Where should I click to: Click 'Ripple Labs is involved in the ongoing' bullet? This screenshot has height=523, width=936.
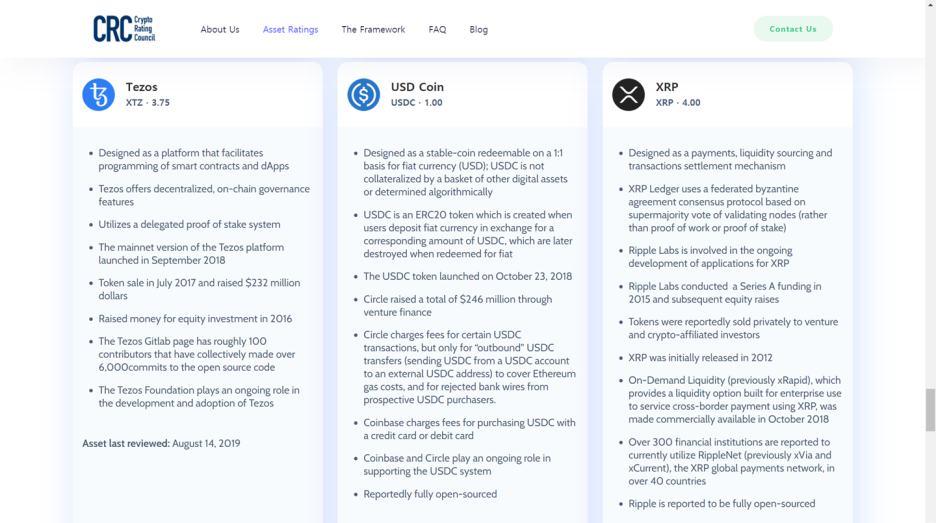point(710,257)
